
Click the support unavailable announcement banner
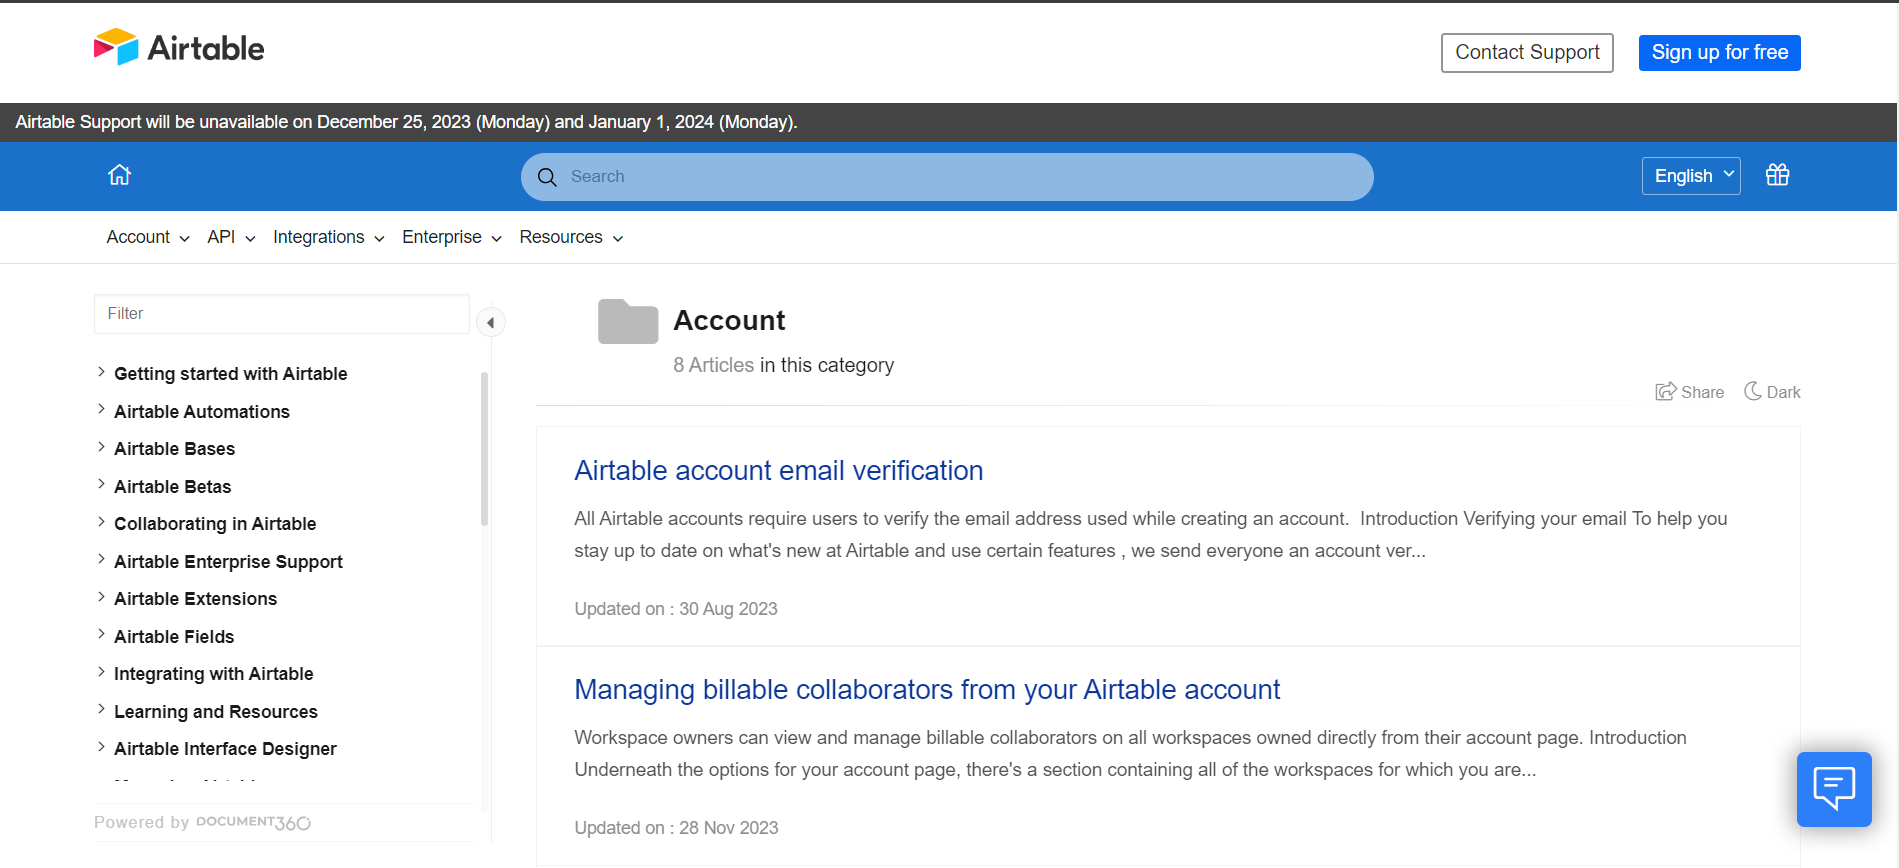coord(948,122)
